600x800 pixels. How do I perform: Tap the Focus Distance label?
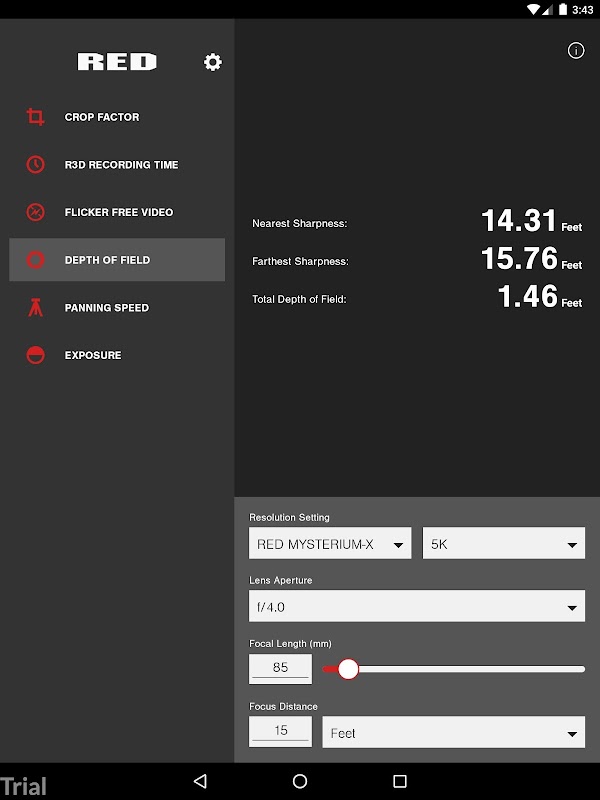[283, 707]
